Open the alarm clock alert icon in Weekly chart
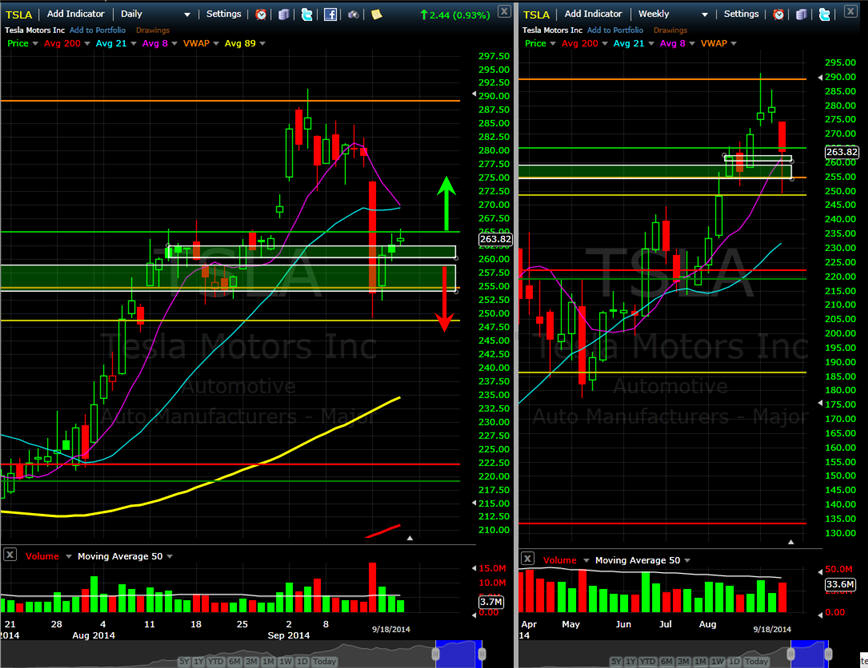 click(778, 14)
